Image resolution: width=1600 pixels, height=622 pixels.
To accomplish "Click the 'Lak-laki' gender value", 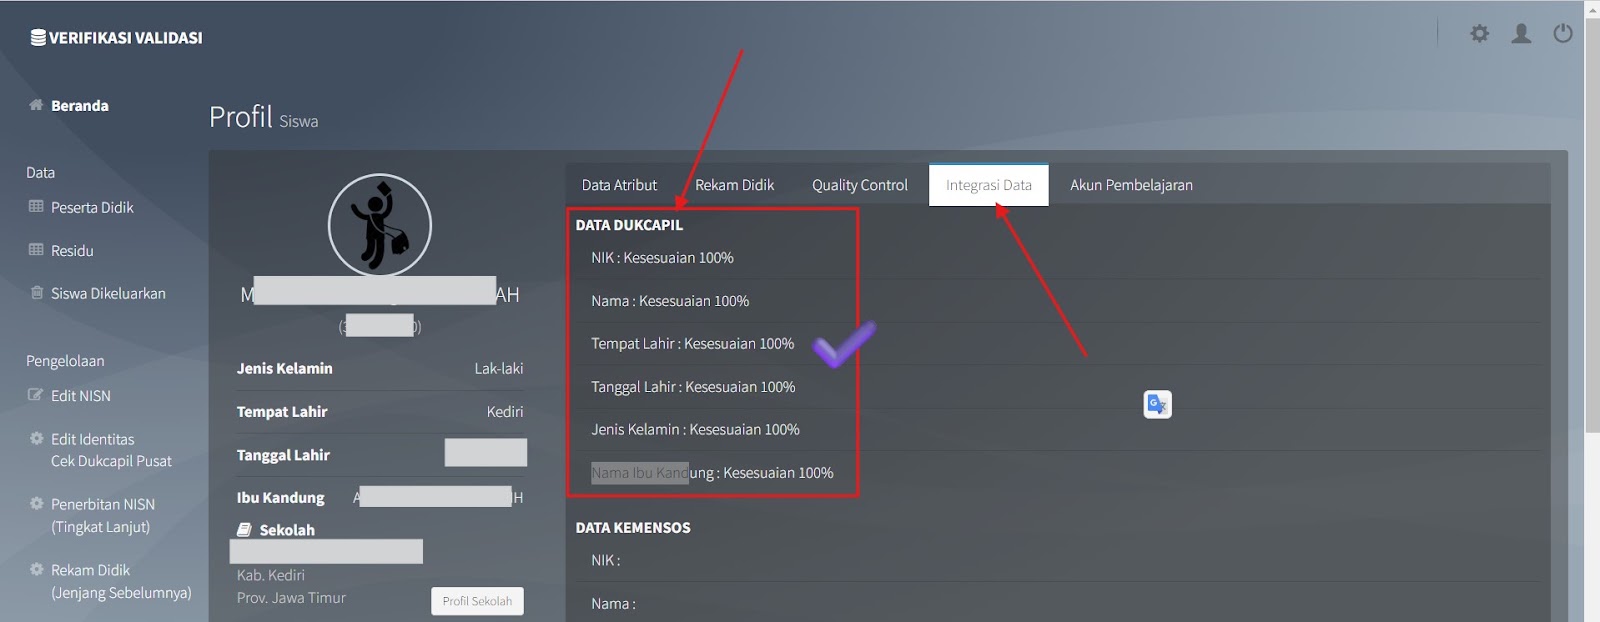I will coord(499,369).
